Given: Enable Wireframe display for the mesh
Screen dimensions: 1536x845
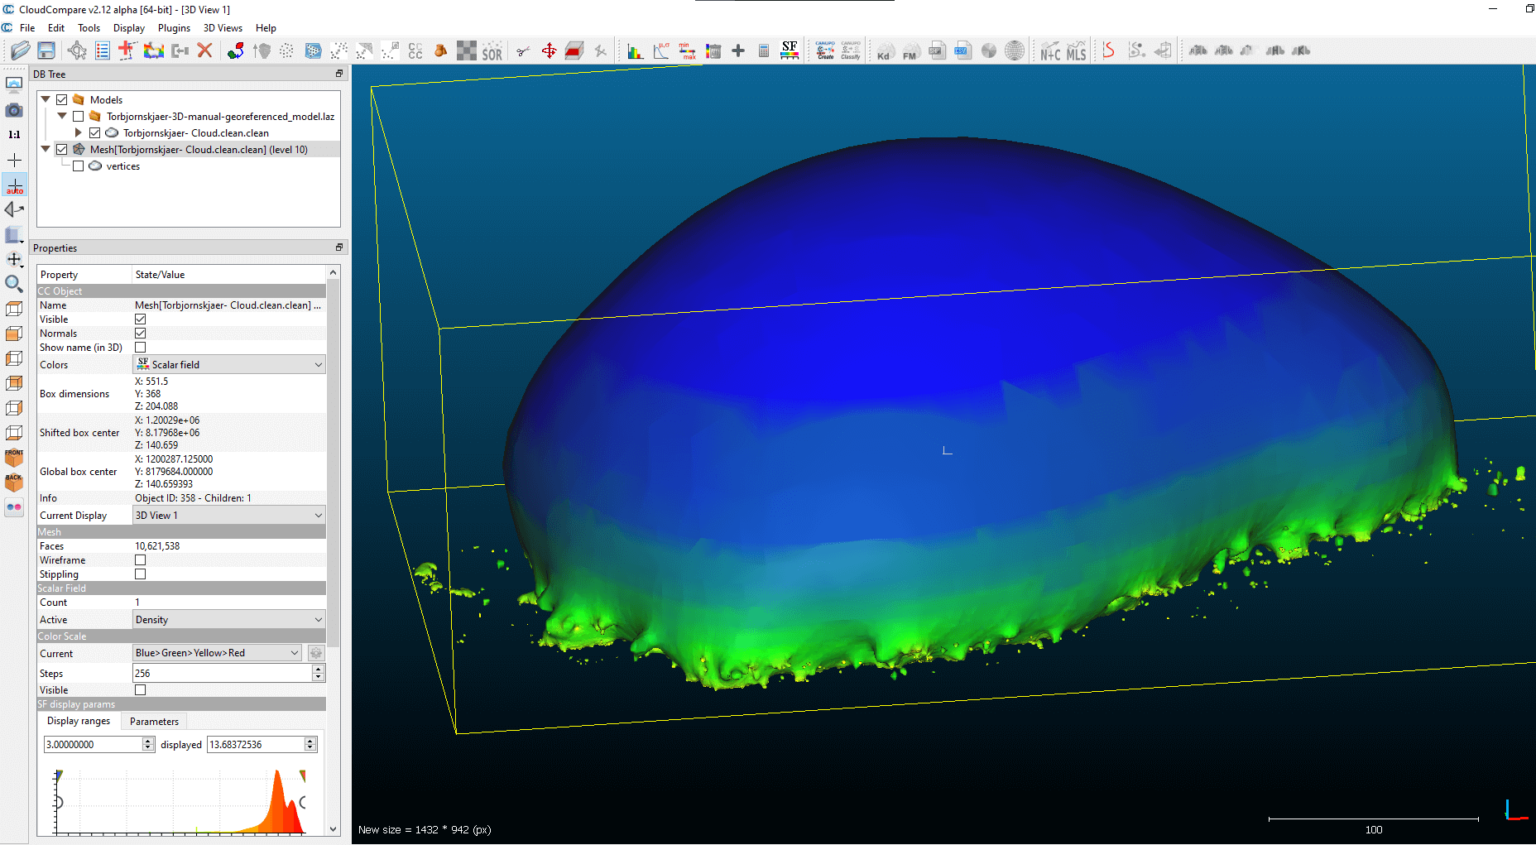Looking at the screenshot, I should (x=140, y=560).
